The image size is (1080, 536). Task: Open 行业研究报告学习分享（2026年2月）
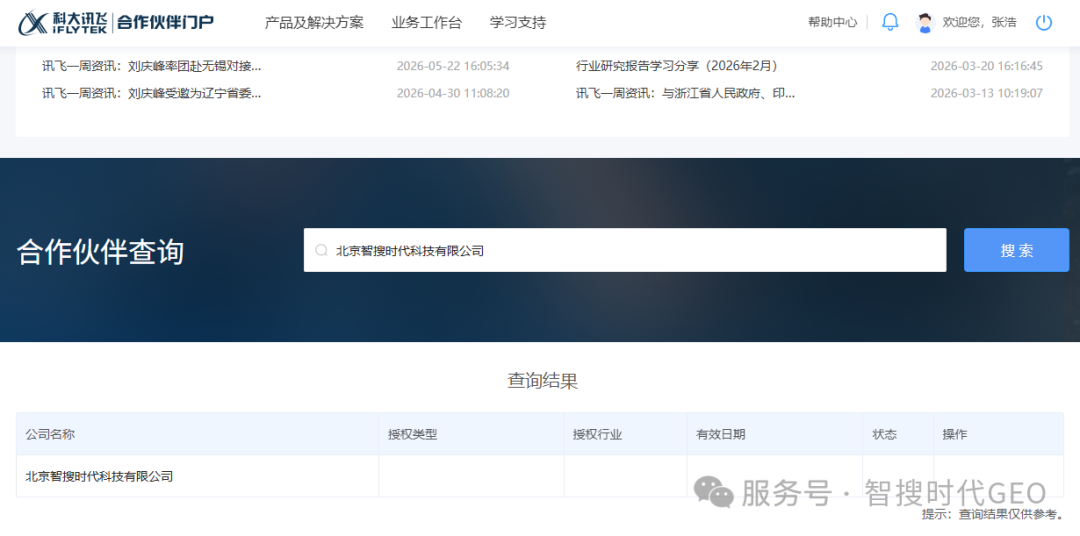point(677,66)
